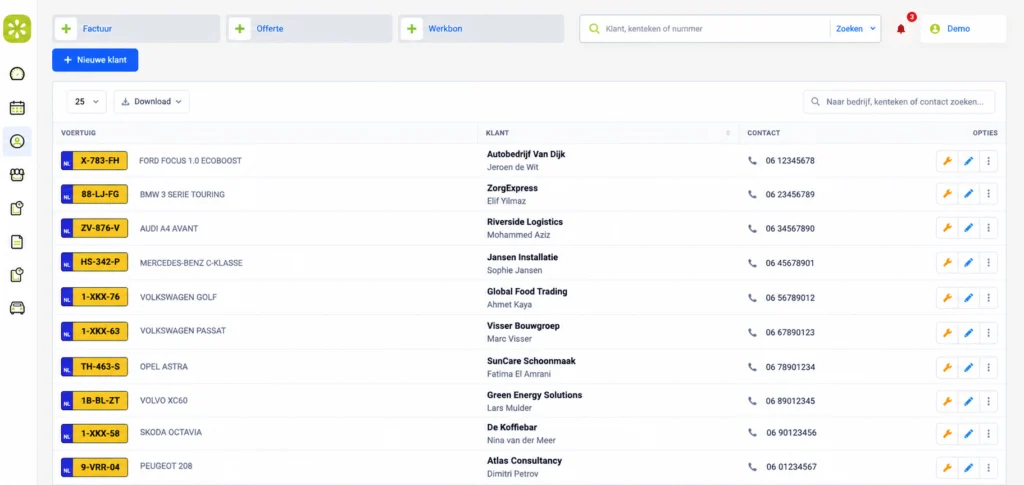Click phone icon for Riverside Logistics
Image resolution: width=1024 pixels, height=485 pixels.
click(752, 228)
